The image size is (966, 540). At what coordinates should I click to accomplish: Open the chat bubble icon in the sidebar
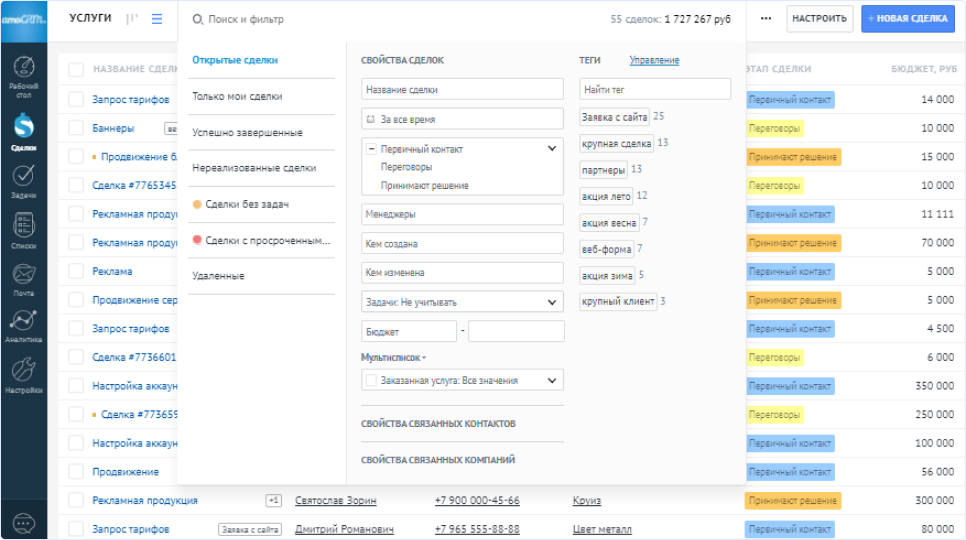23,523
